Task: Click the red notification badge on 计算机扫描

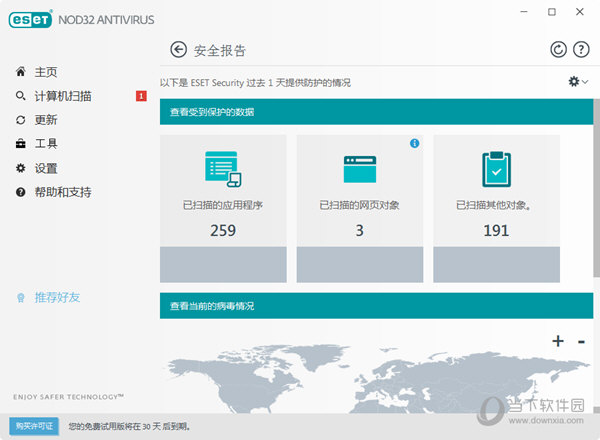Action: (141, 96)
